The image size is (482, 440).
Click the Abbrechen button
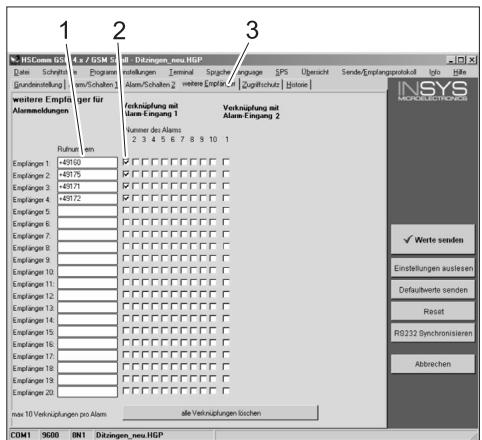[433, 364]
